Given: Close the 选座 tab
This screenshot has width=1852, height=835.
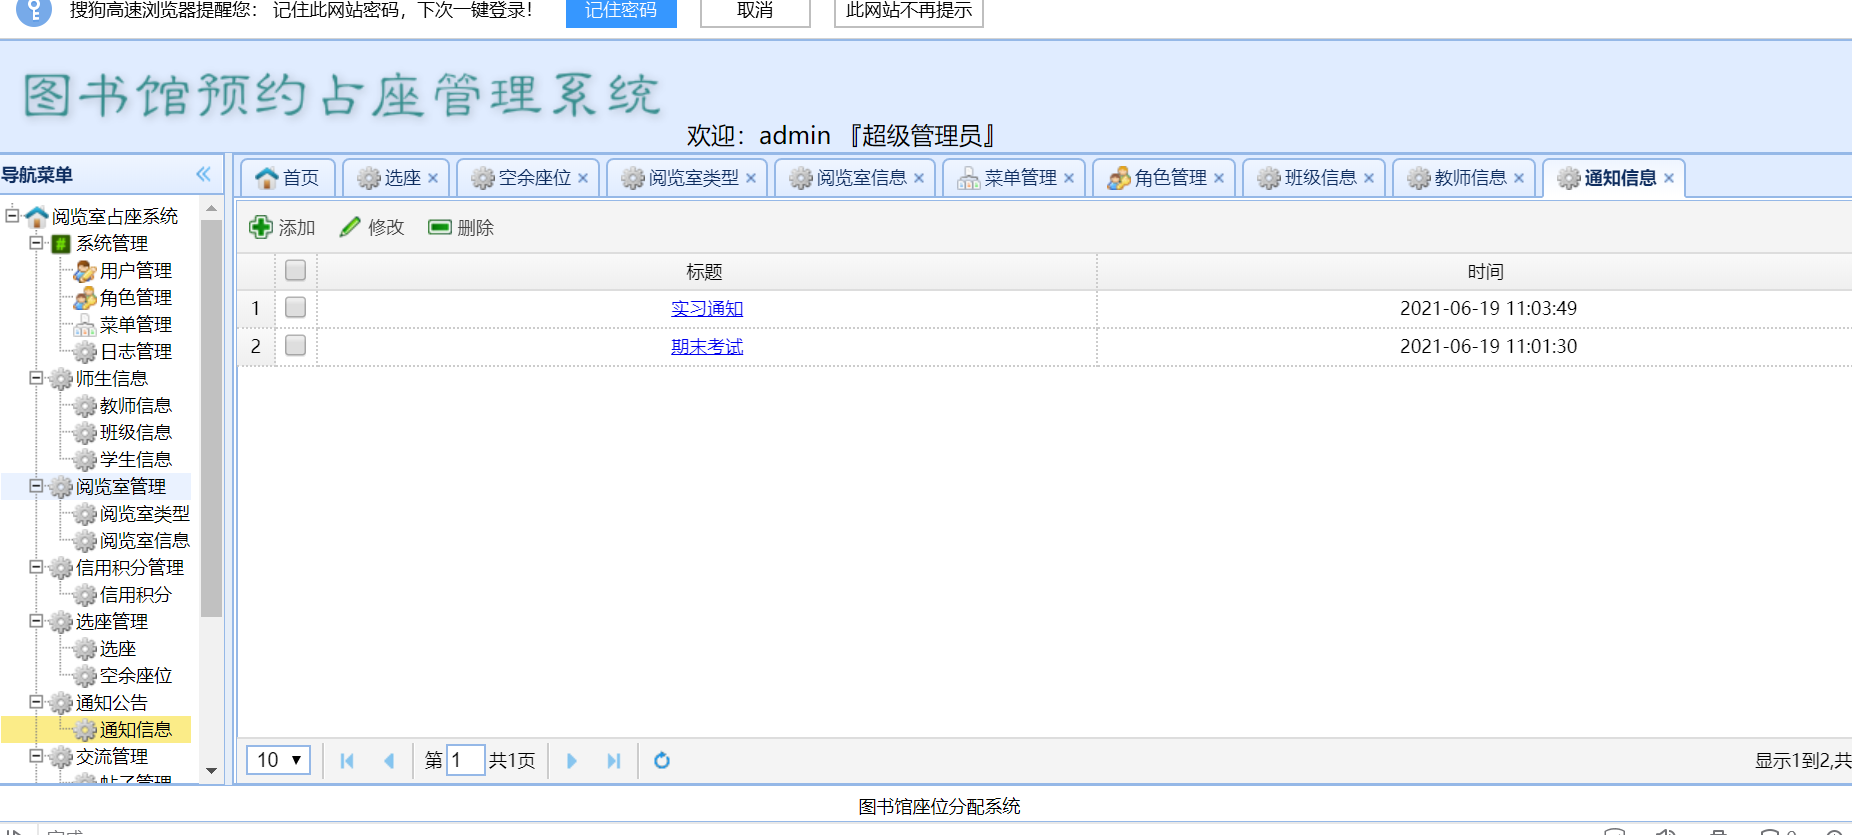Looking at the screenshot, I should point(433,178).
